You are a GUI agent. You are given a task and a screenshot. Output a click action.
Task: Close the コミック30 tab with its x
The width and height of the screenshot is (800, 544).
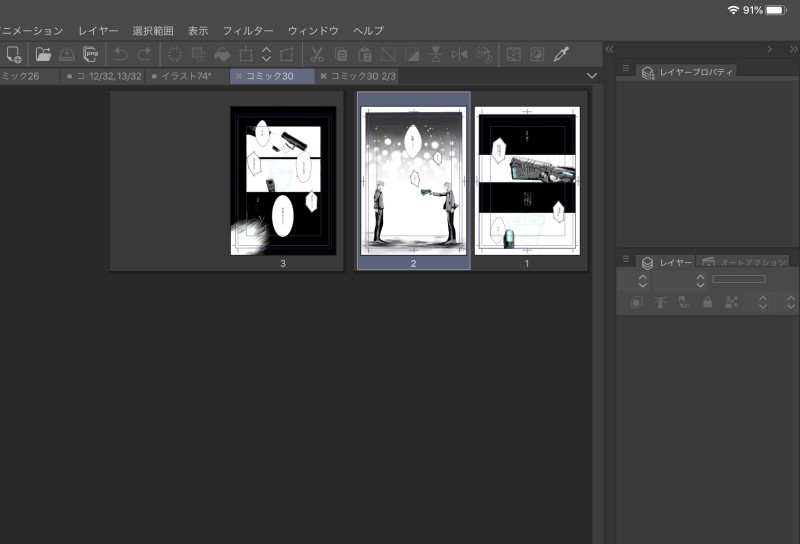tap(238, 76)
